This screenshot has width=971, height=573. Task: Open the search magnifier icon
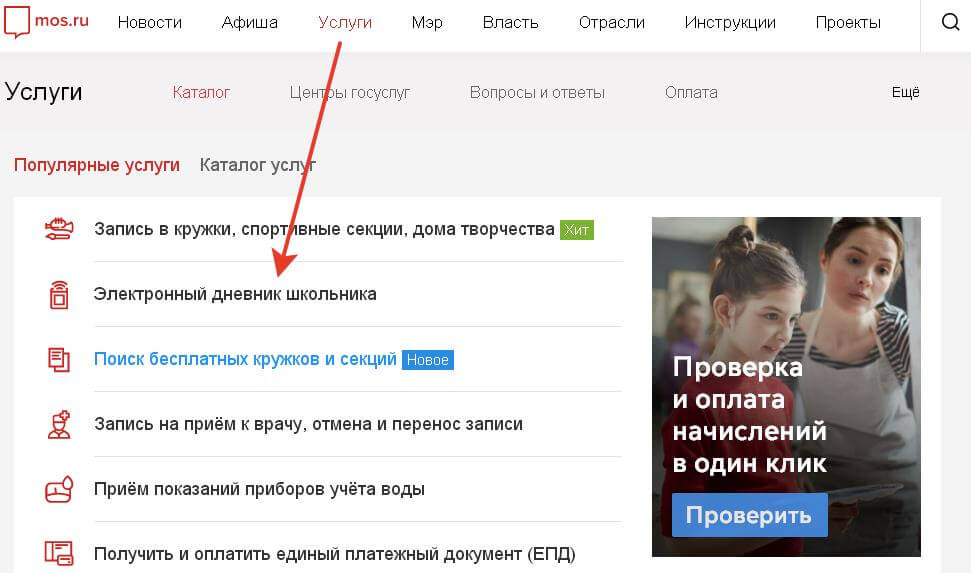(x=950, y=22)
